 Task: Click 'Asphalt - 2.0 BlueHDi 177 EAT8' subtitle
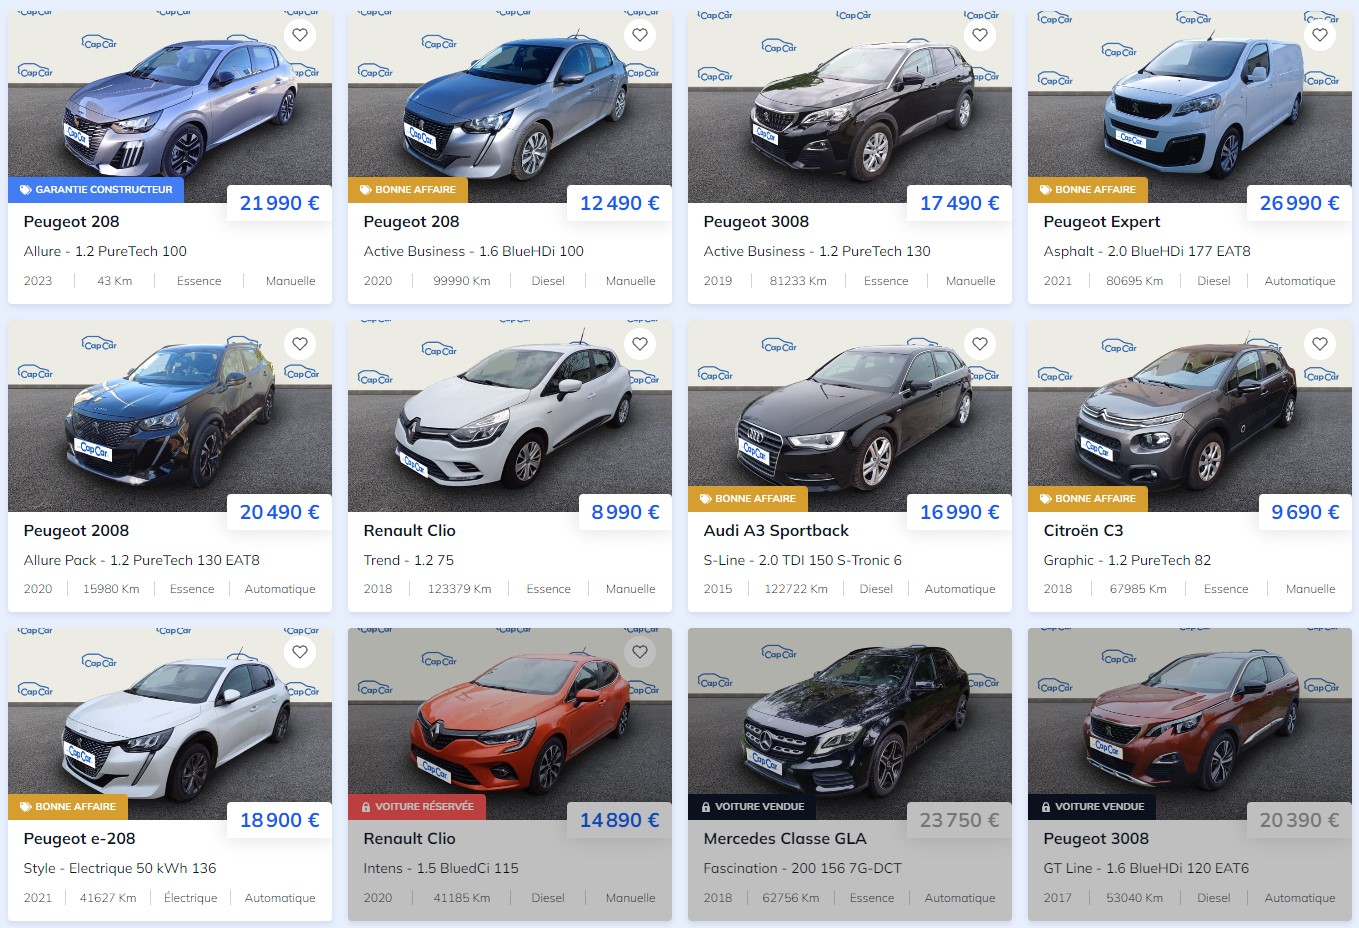(x=1147, y=251)
